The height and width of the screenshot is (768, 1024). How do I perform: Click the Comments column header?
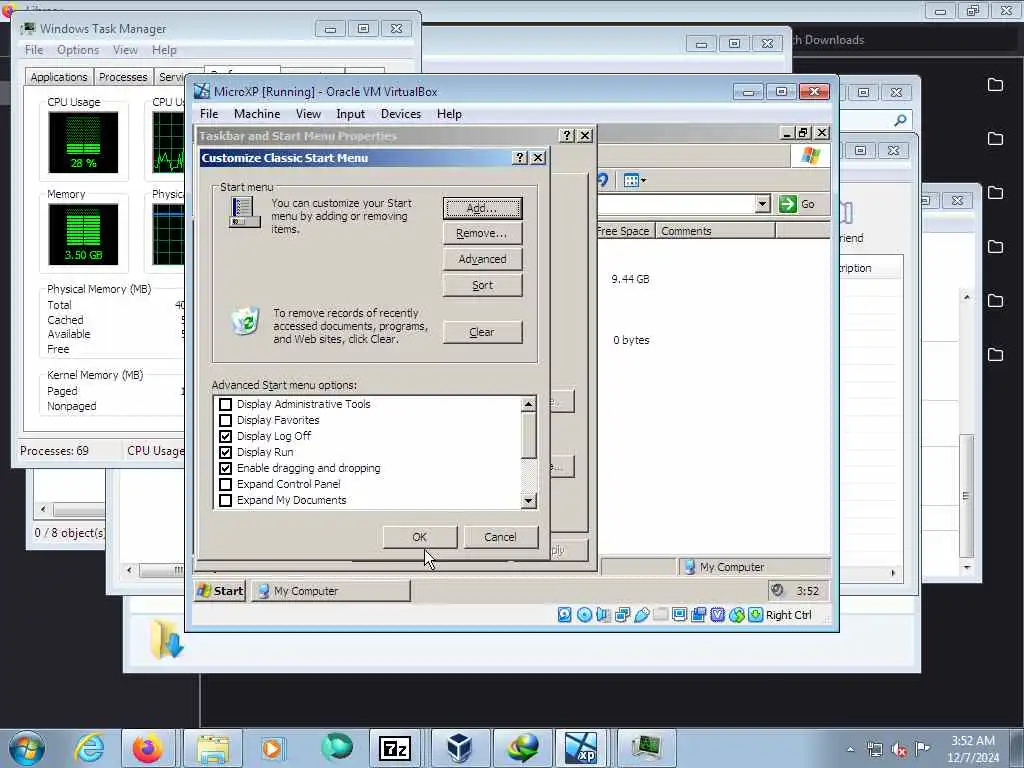point(715,231)
